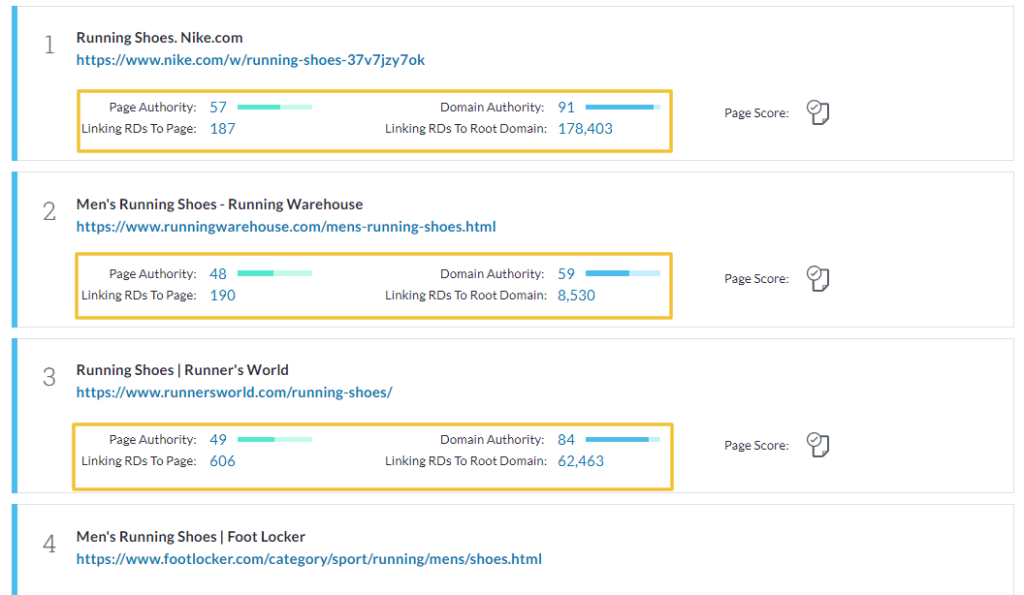Click title 'Men's Running Shoes | Foot Locker'
The width and height of the screenshot is (1024, 595).
pyautogui.click(x=191, y=537)
